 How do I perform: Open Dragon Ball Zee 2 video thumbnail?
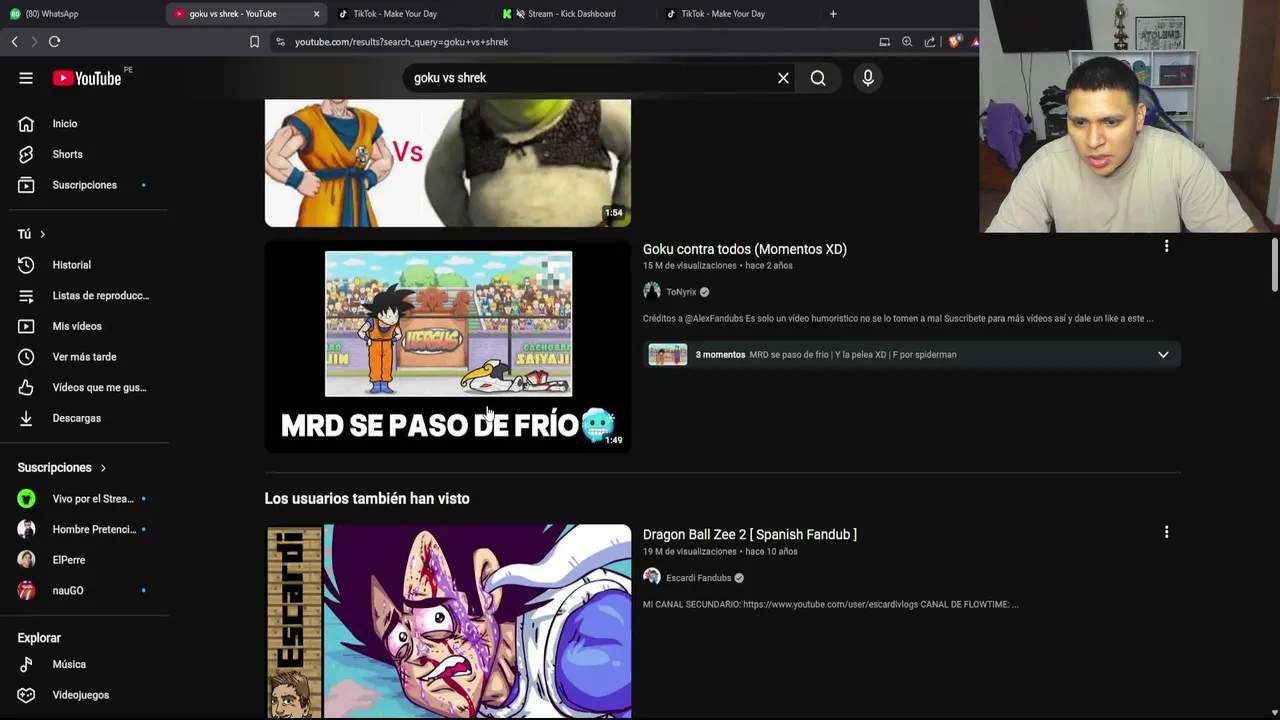point(447,621)
